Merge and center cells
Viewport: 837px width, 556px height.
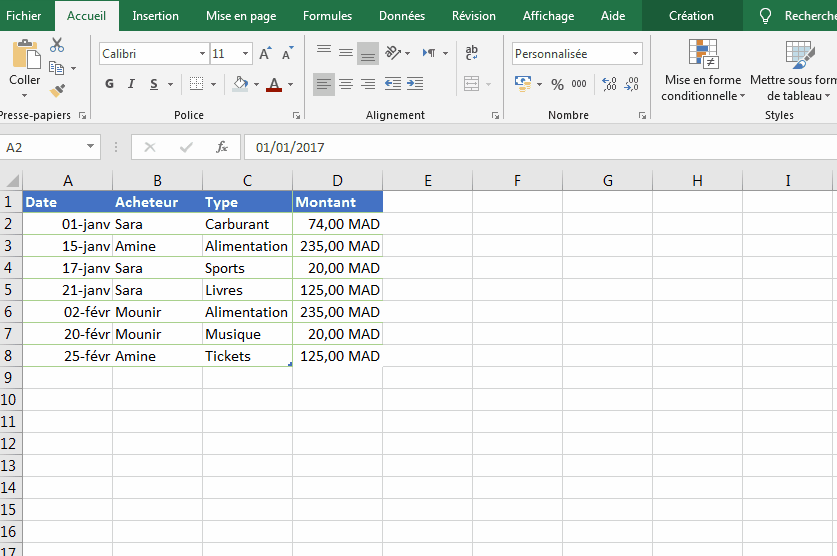pyautogui.click(x=471, y=84)
